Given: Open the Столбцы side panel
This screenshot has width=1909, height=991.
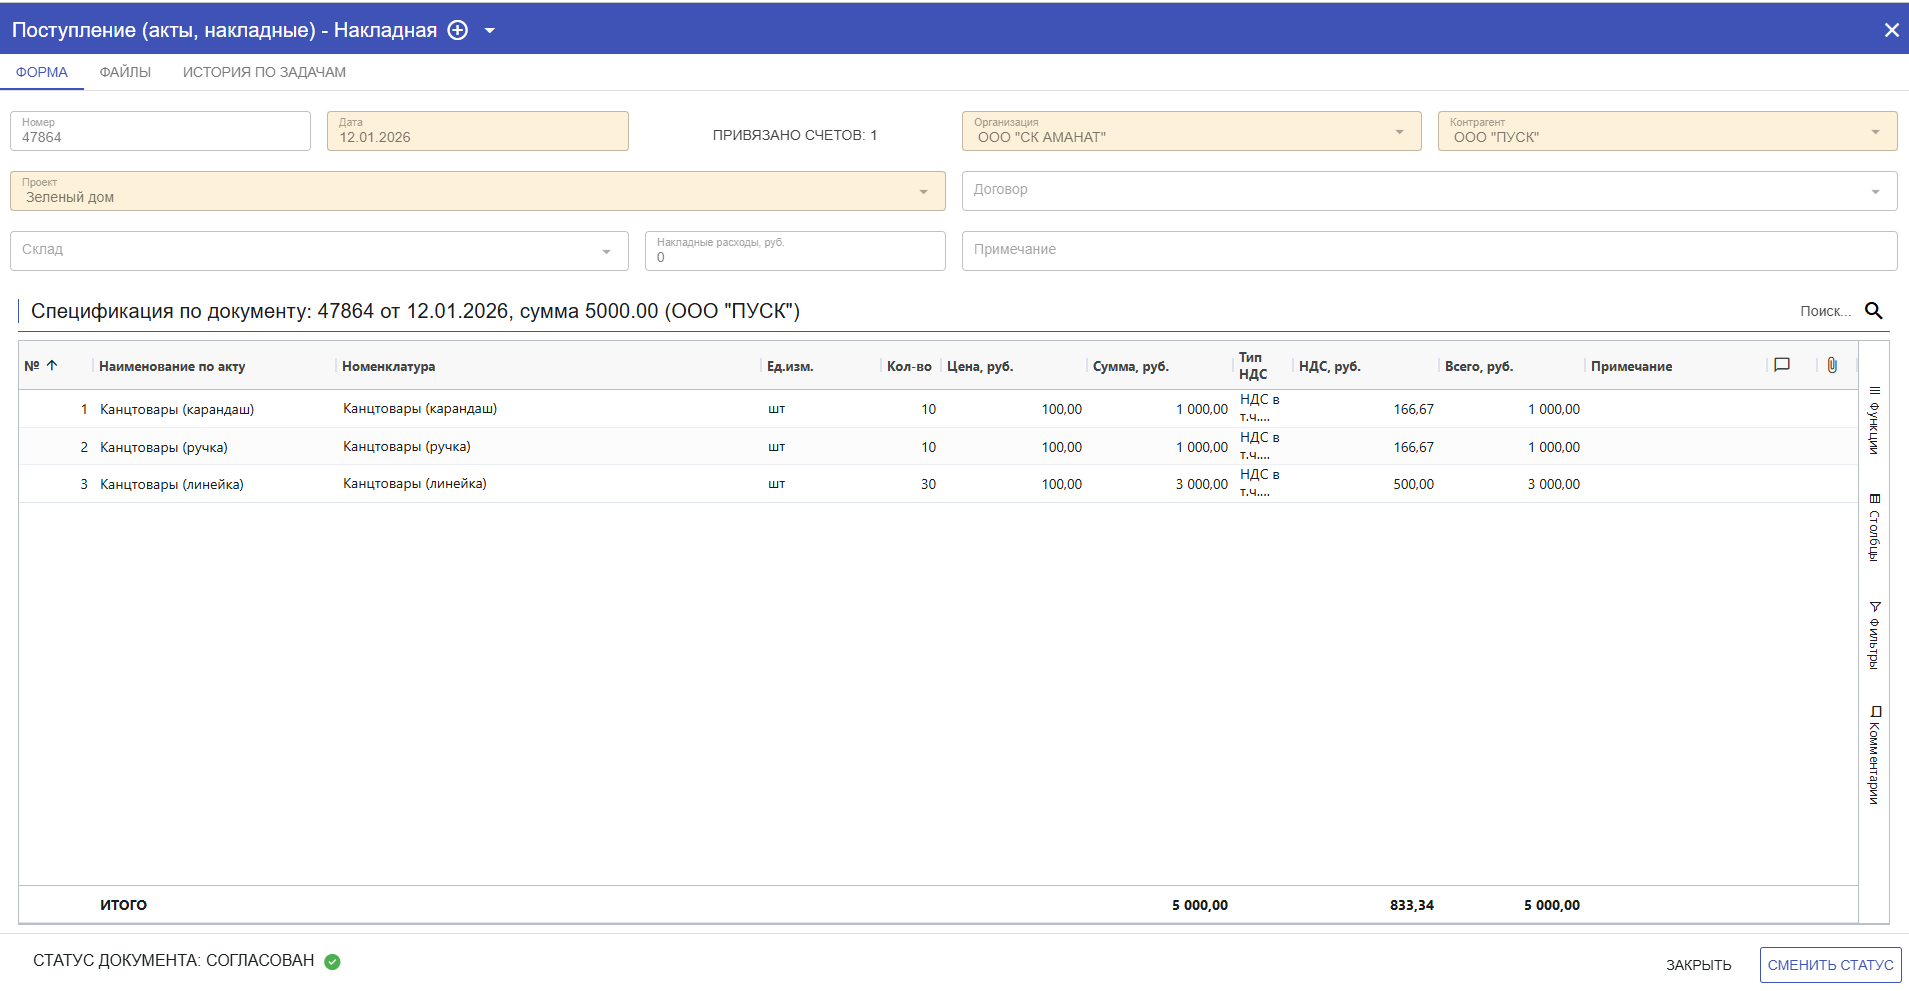Looking at the screenshot, I should [1874, 527].
